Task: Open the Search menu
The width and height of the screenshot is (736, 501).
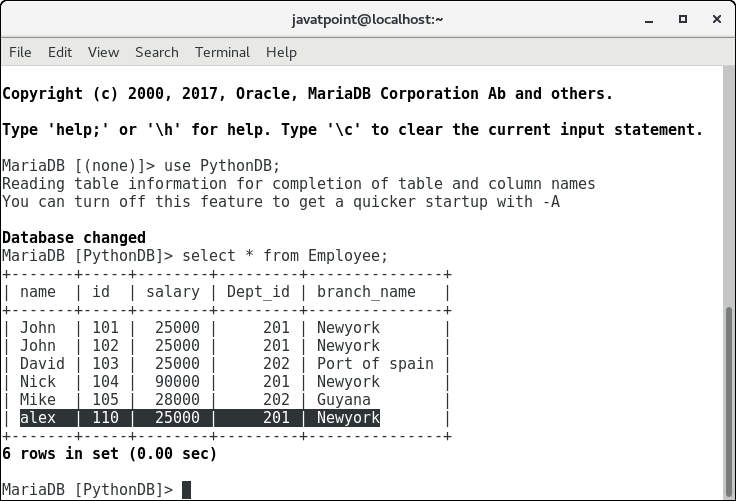Action: [157, 52]
